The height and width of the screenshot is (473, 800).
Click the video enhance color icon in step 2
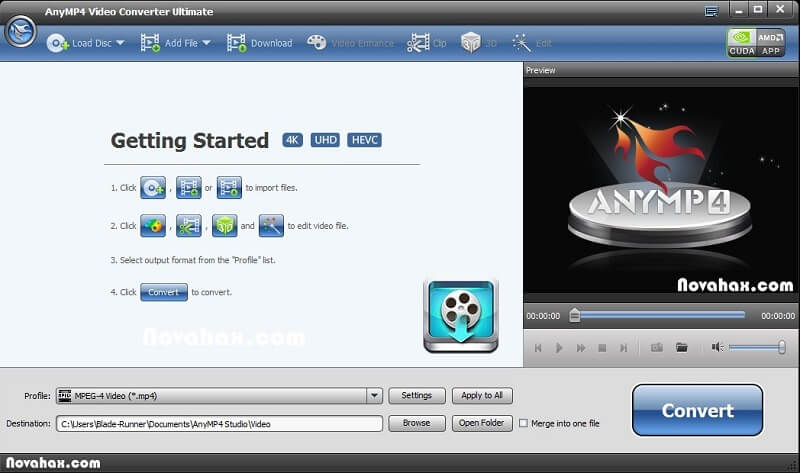coord(153,226)
